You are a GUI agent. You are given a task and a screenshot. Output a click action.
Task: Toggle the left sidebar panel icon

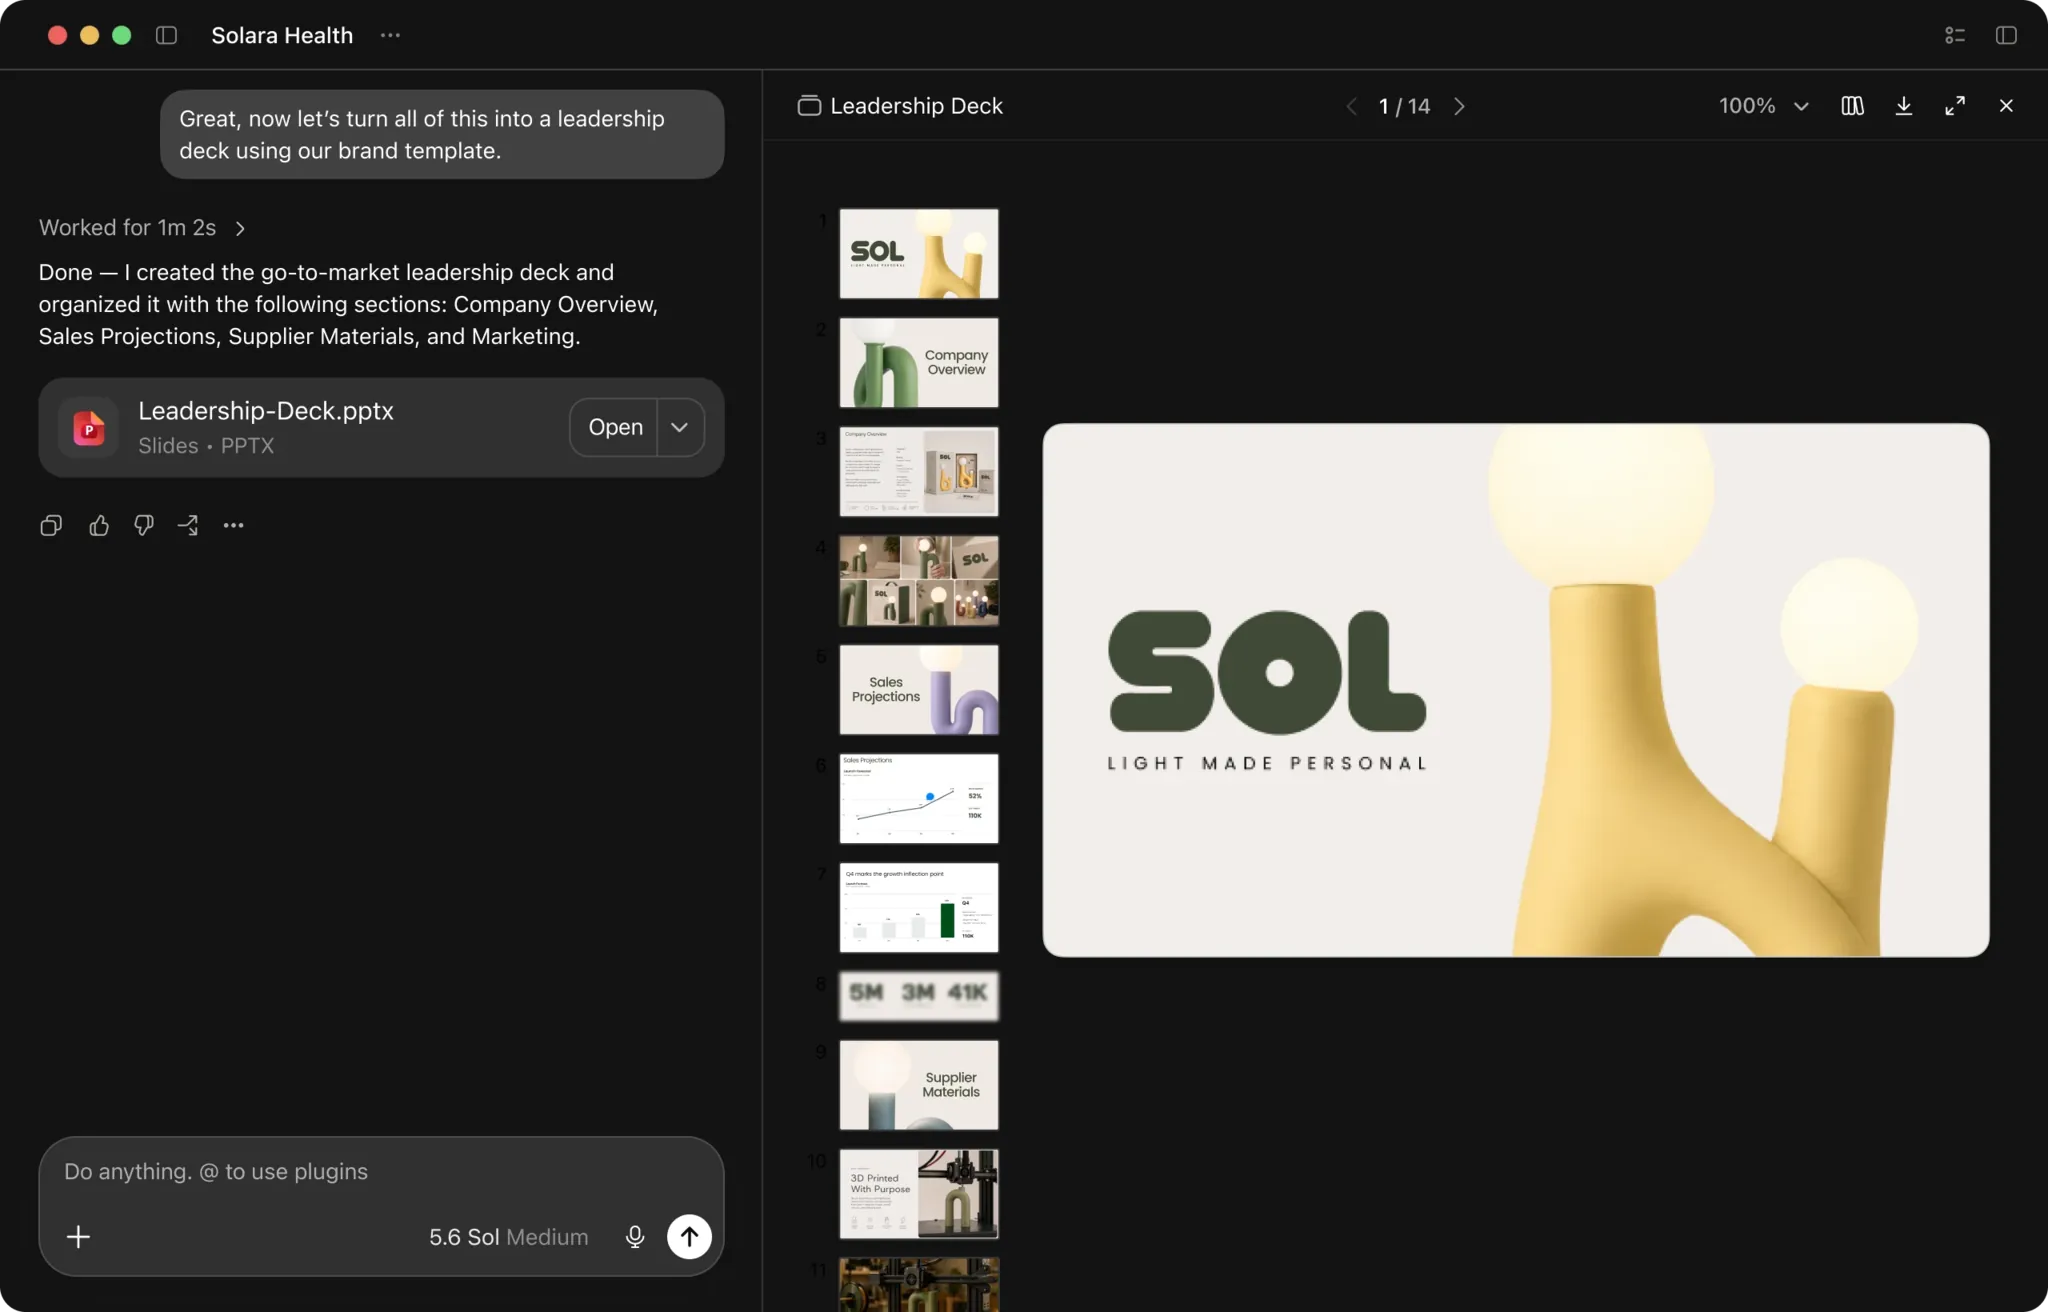point(167,35)
